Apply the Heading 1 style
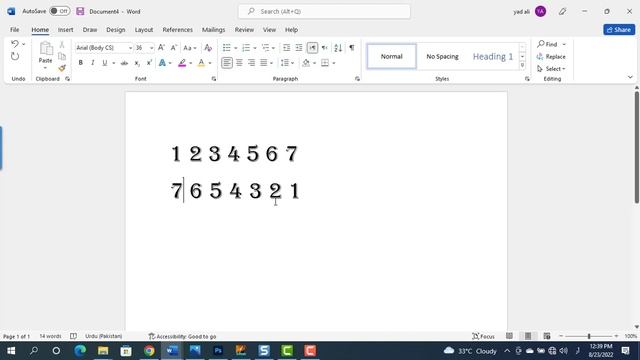 click(x=493, y=56)
